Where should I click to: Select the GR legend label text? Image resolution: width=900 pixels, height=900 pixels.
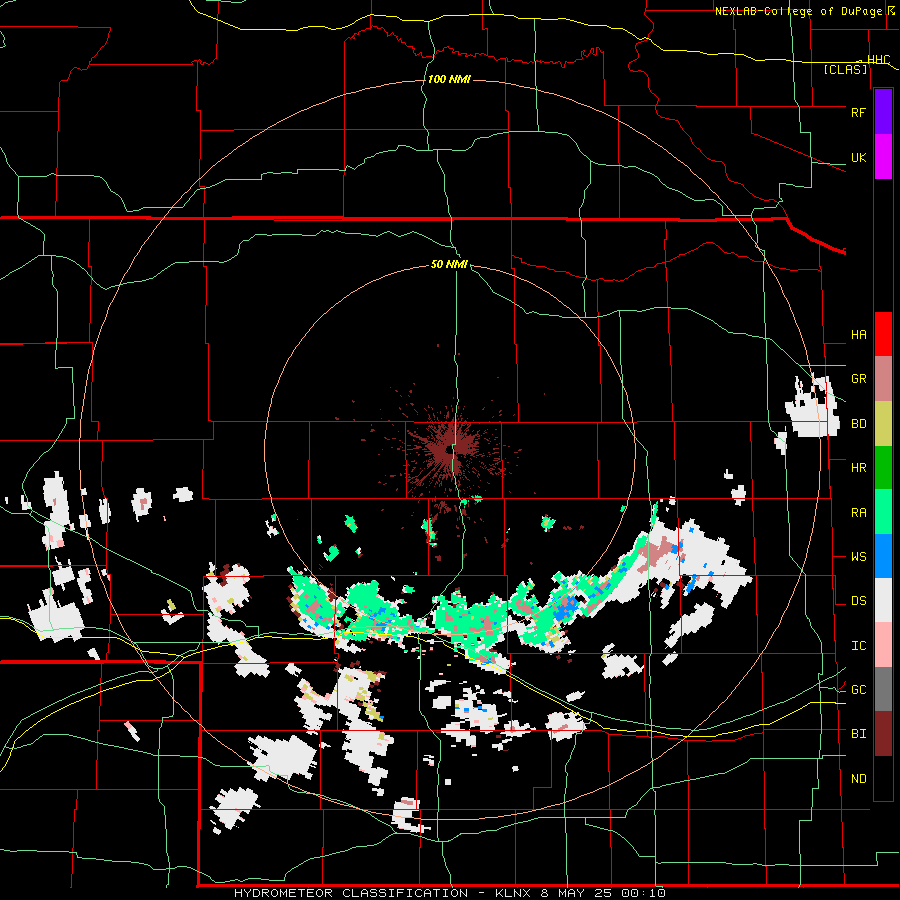click(858, 379)
